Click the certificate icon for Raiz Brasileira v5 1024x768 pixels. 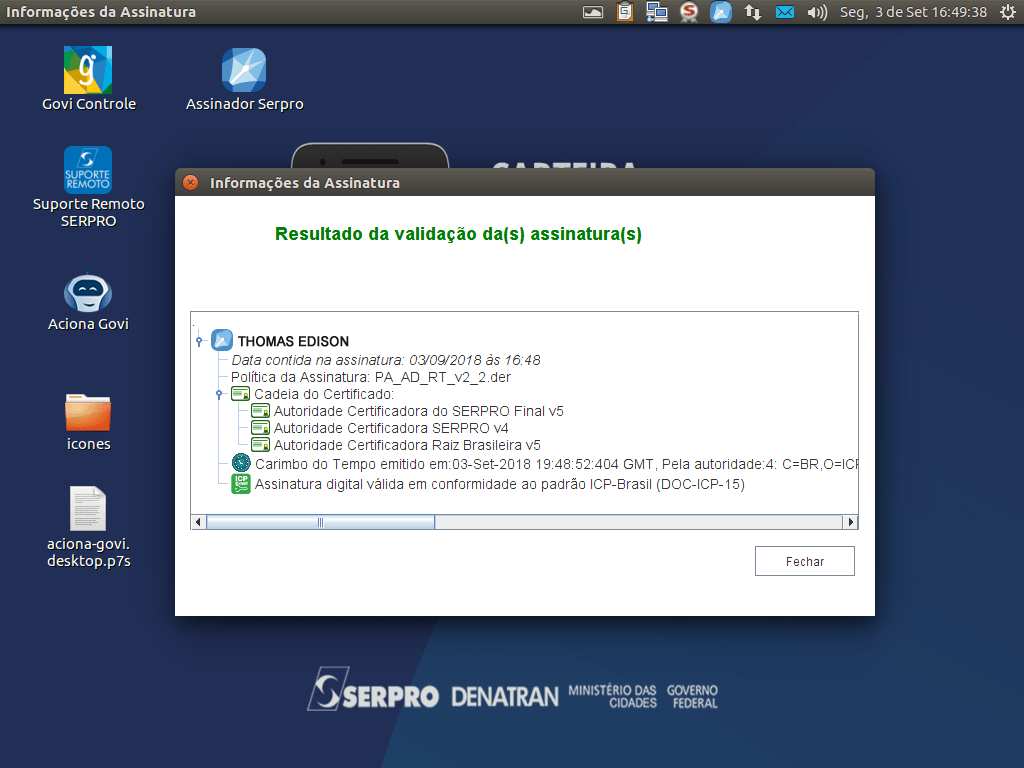261,445
